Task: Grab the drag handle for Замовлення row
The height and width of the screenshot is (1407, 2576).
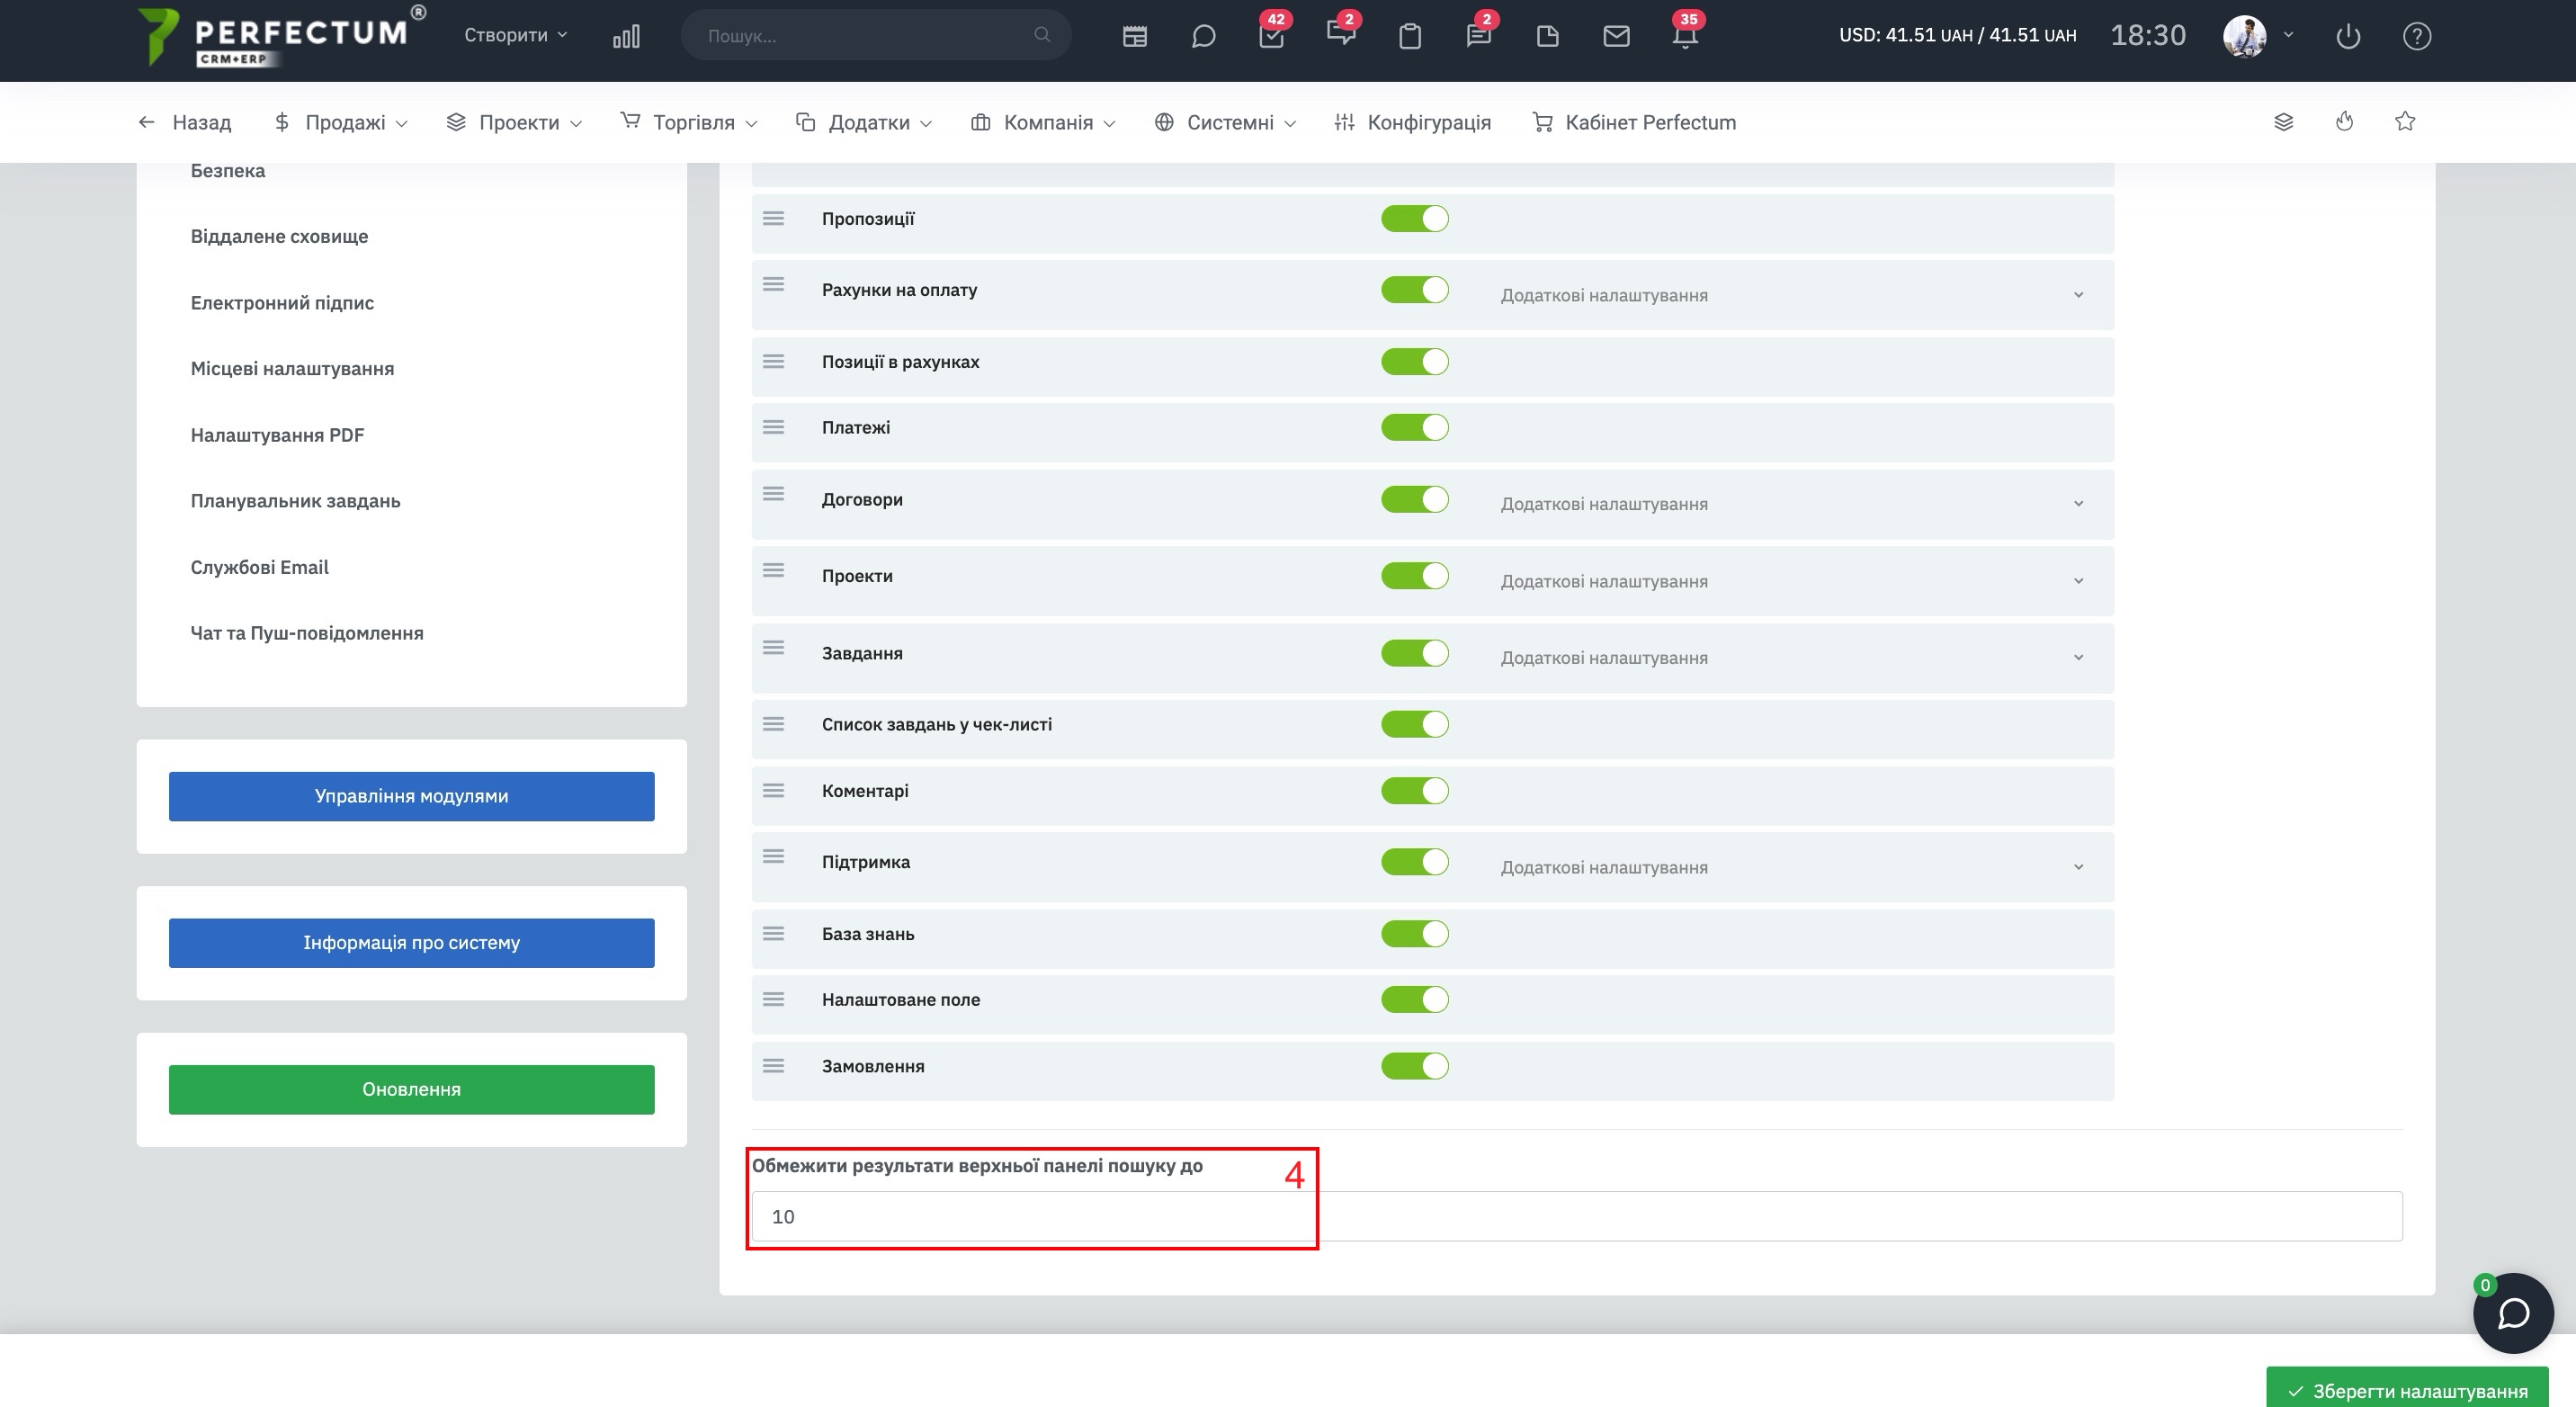Action: pyautogui.click(x=773, y=1066)
